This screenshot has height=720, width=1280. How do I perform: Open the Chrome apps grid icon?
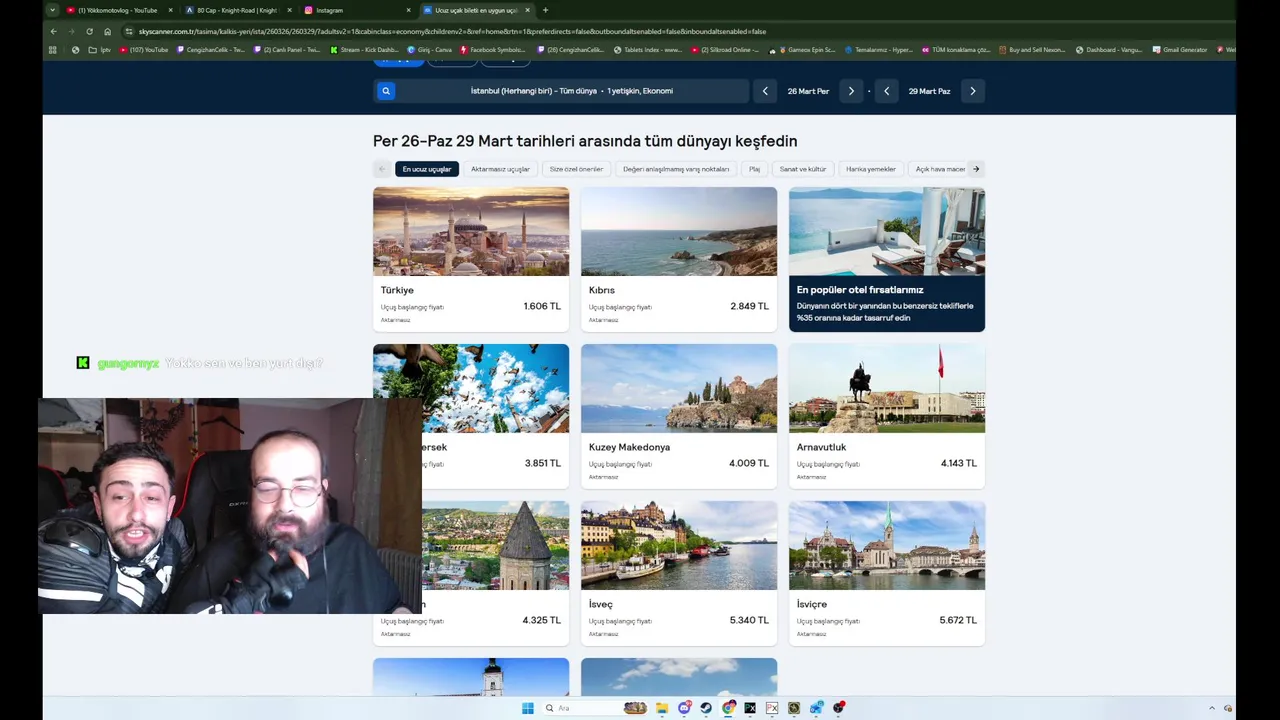pos(53,49)
